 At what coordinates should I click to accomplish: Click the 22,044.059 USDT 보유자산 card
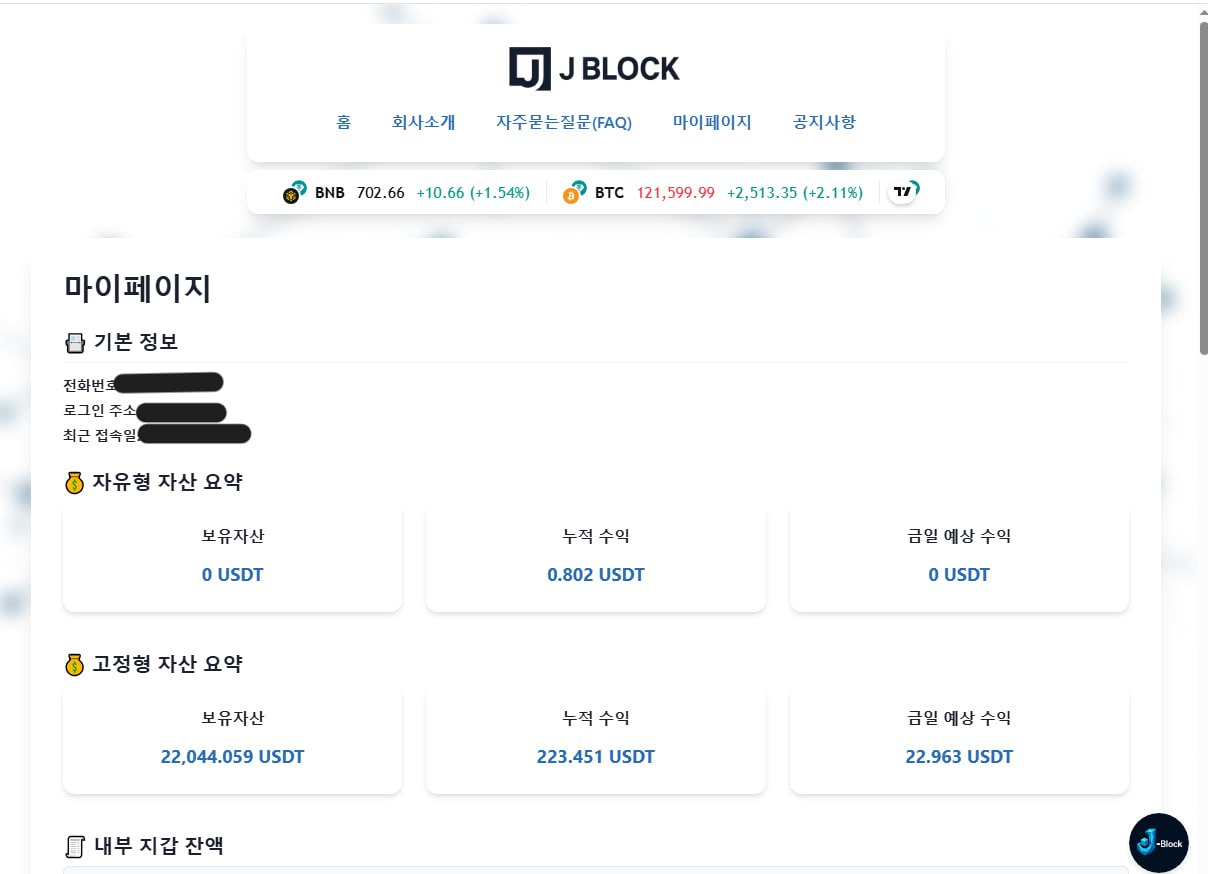point(232,739)
